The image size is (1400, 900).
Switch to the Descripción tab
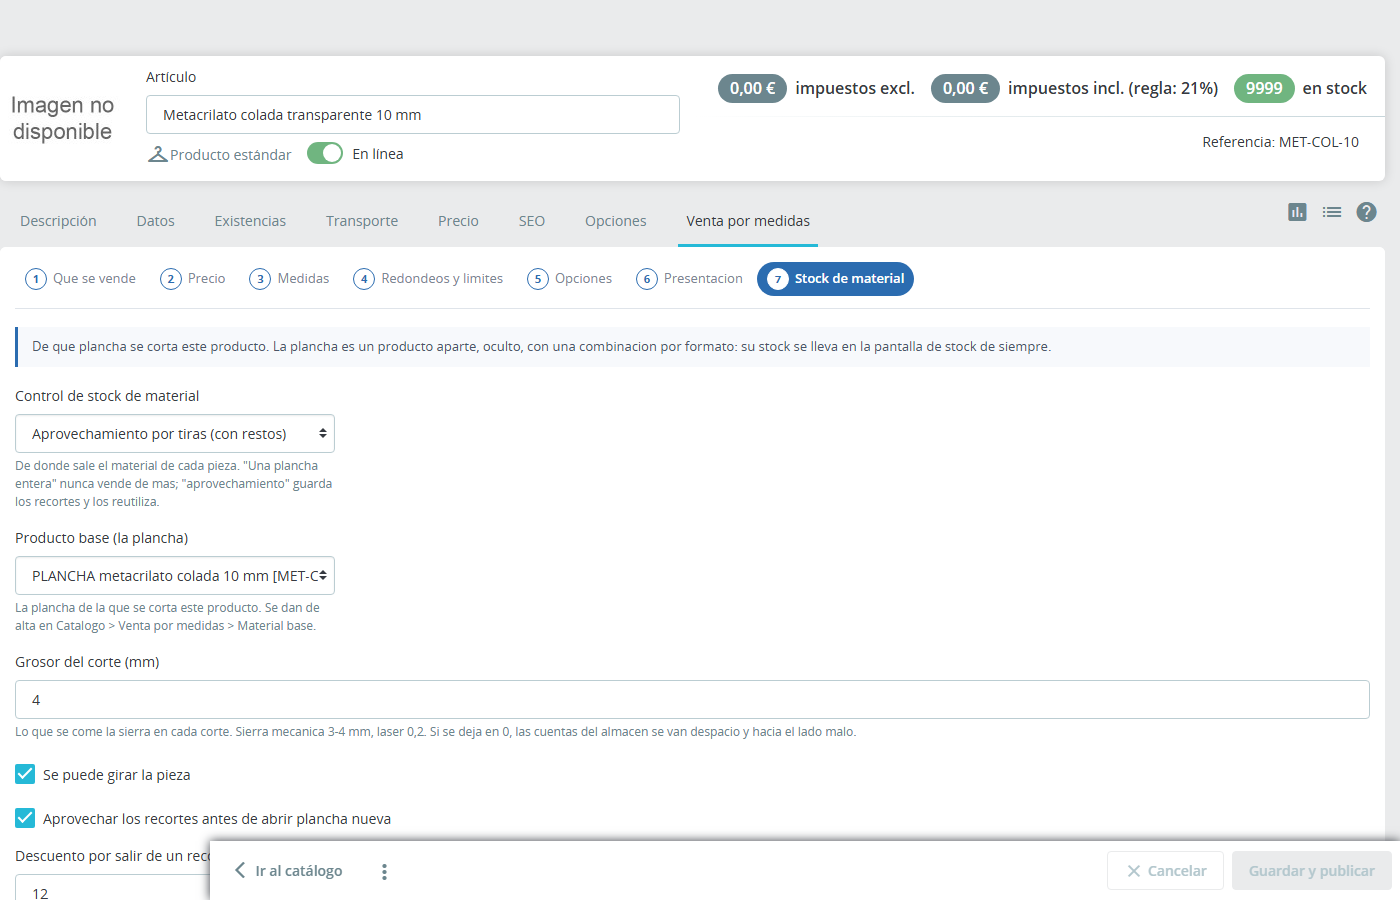[x=58, y=221]
